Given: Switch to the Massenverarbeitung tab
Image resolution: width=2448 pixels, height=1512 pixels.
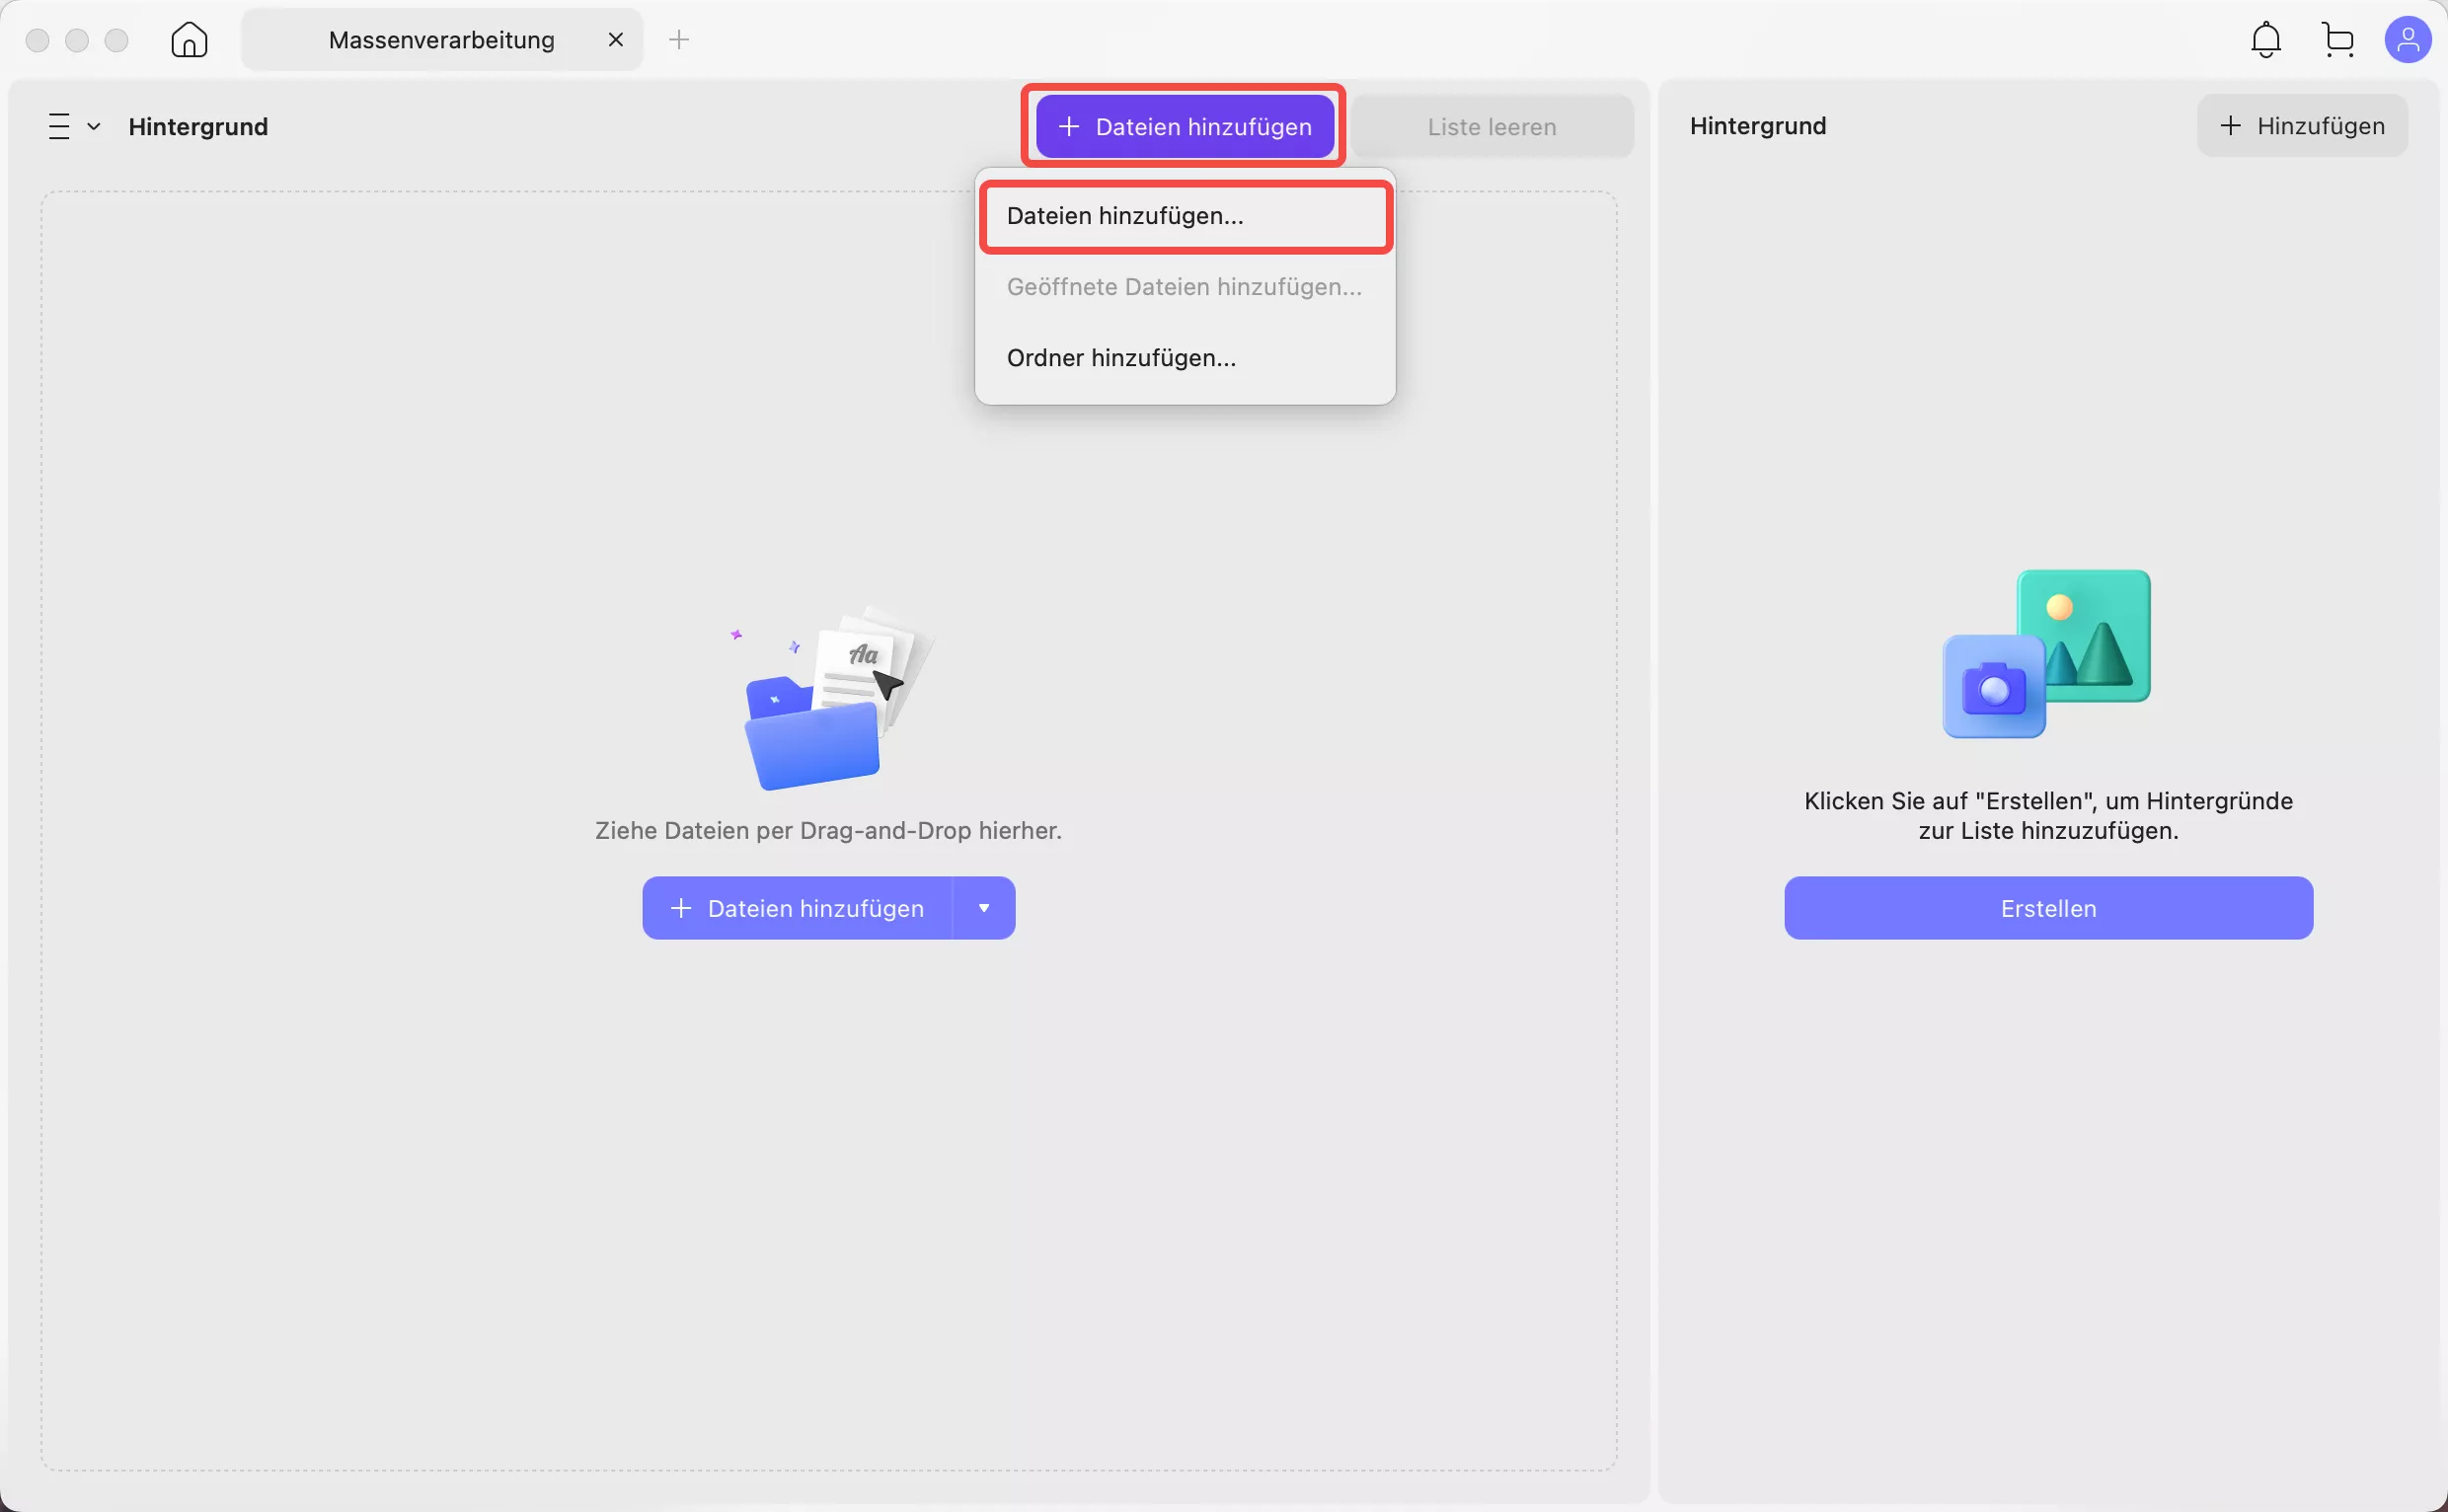Looking at the screenshot, I should 441,40.
